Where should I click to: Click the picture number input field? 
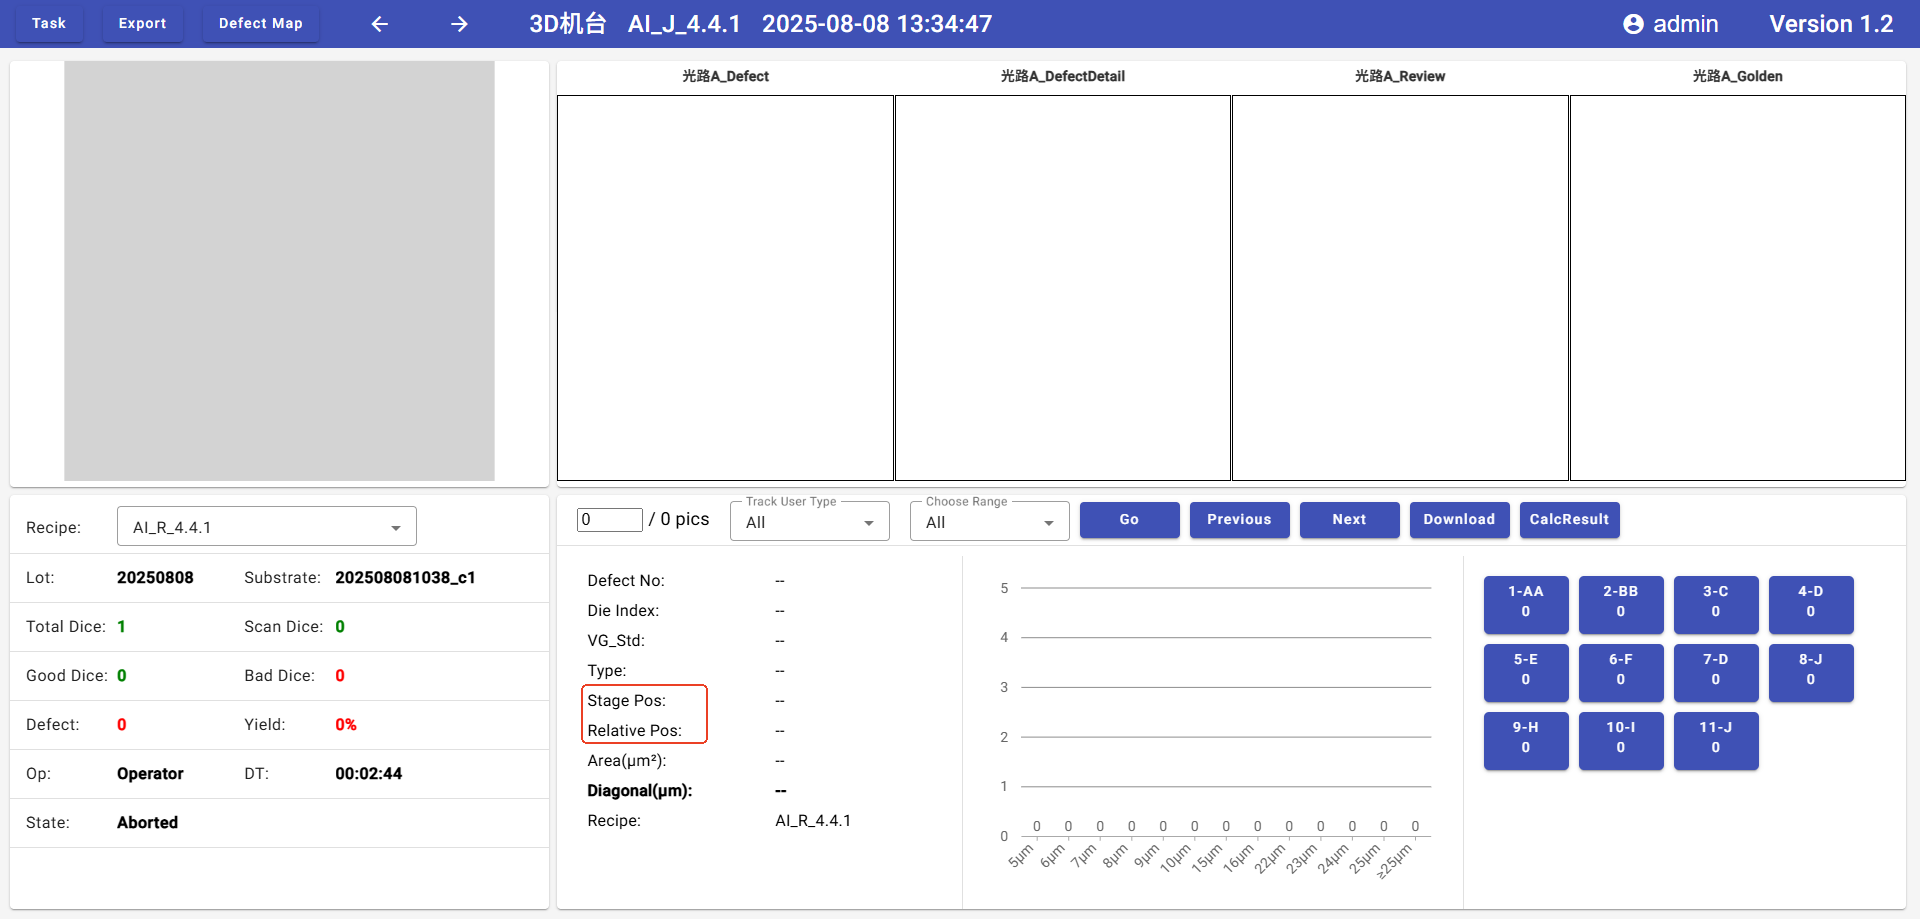pyautogui.click(x=609, y=520)
